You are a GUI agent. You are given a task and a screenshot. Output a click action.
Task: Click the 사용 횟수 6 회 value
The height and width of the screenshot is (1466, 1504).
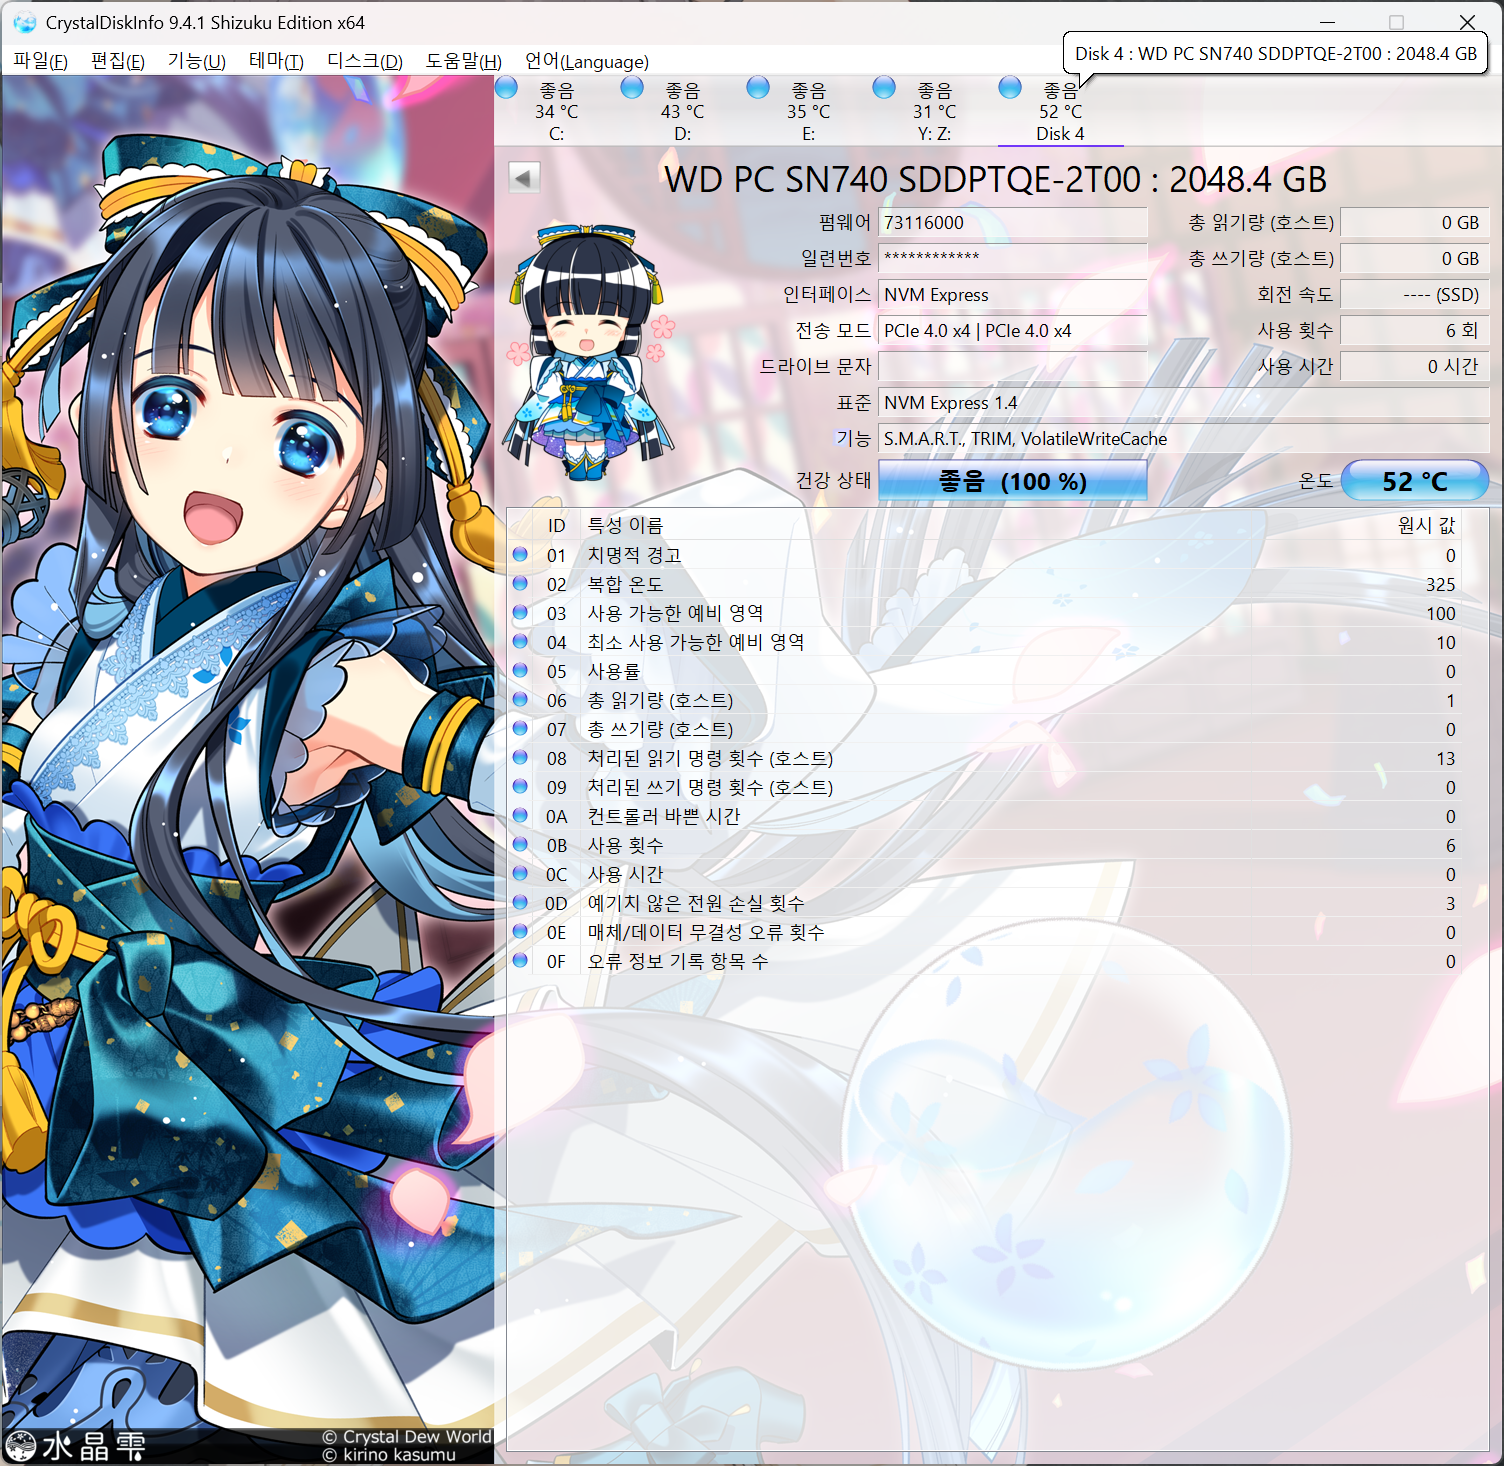point(1415,330)
